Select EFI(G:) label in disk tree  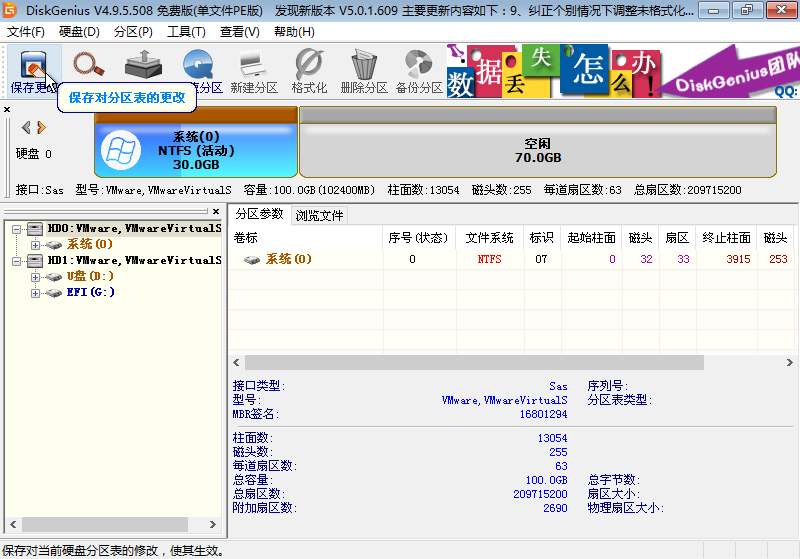point(91,292)
